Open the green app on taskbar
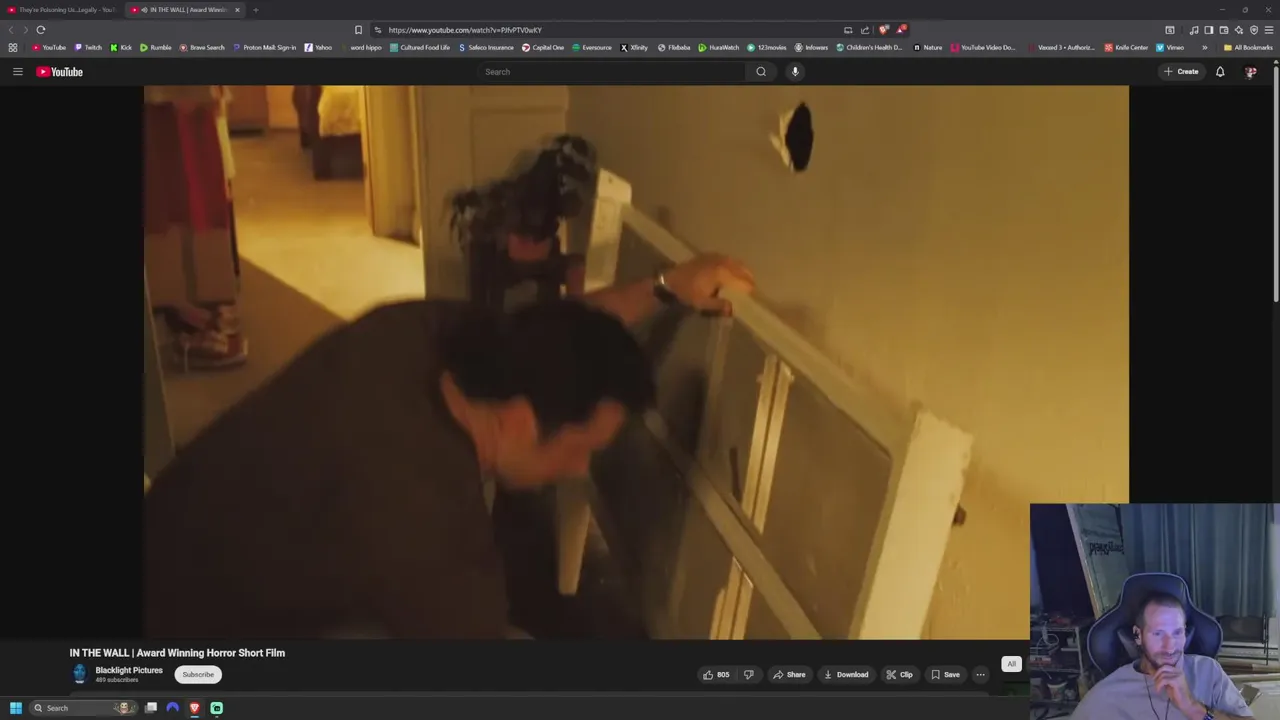Screen dimensions: 1280x720 [216, 708]
